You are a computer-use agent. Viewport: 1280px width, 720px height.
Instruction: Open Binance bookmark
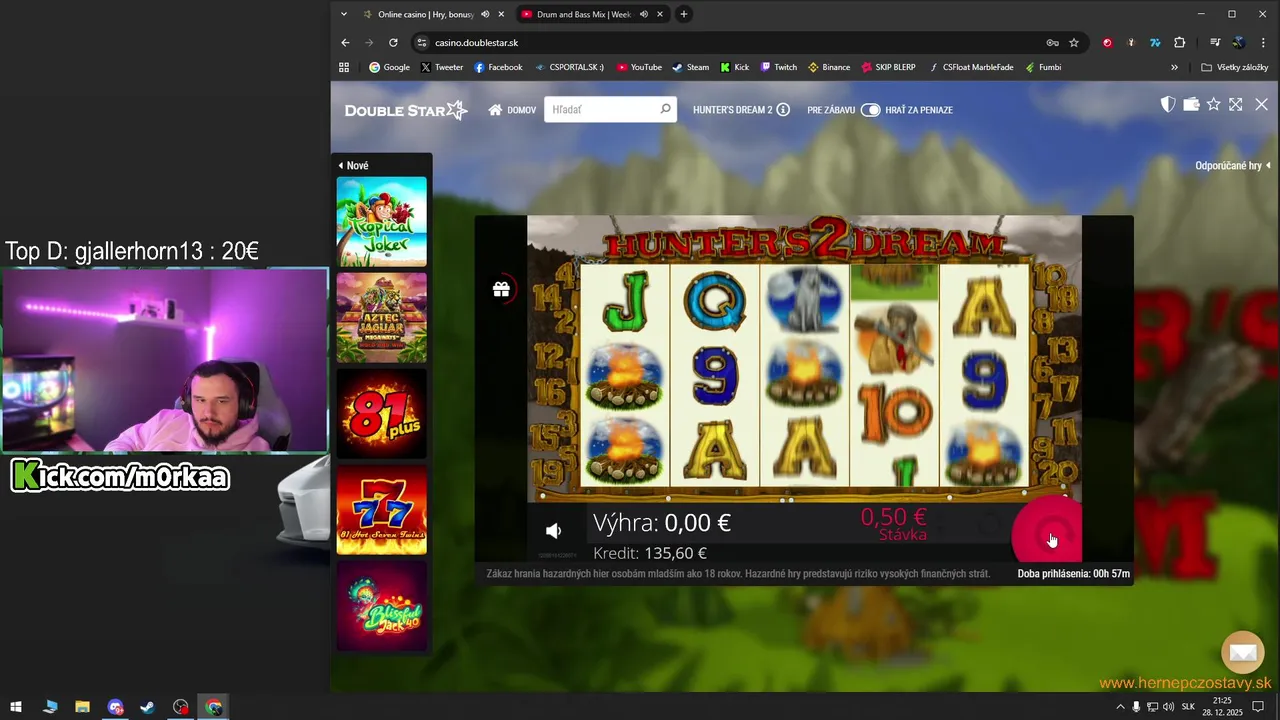point(828,67)
